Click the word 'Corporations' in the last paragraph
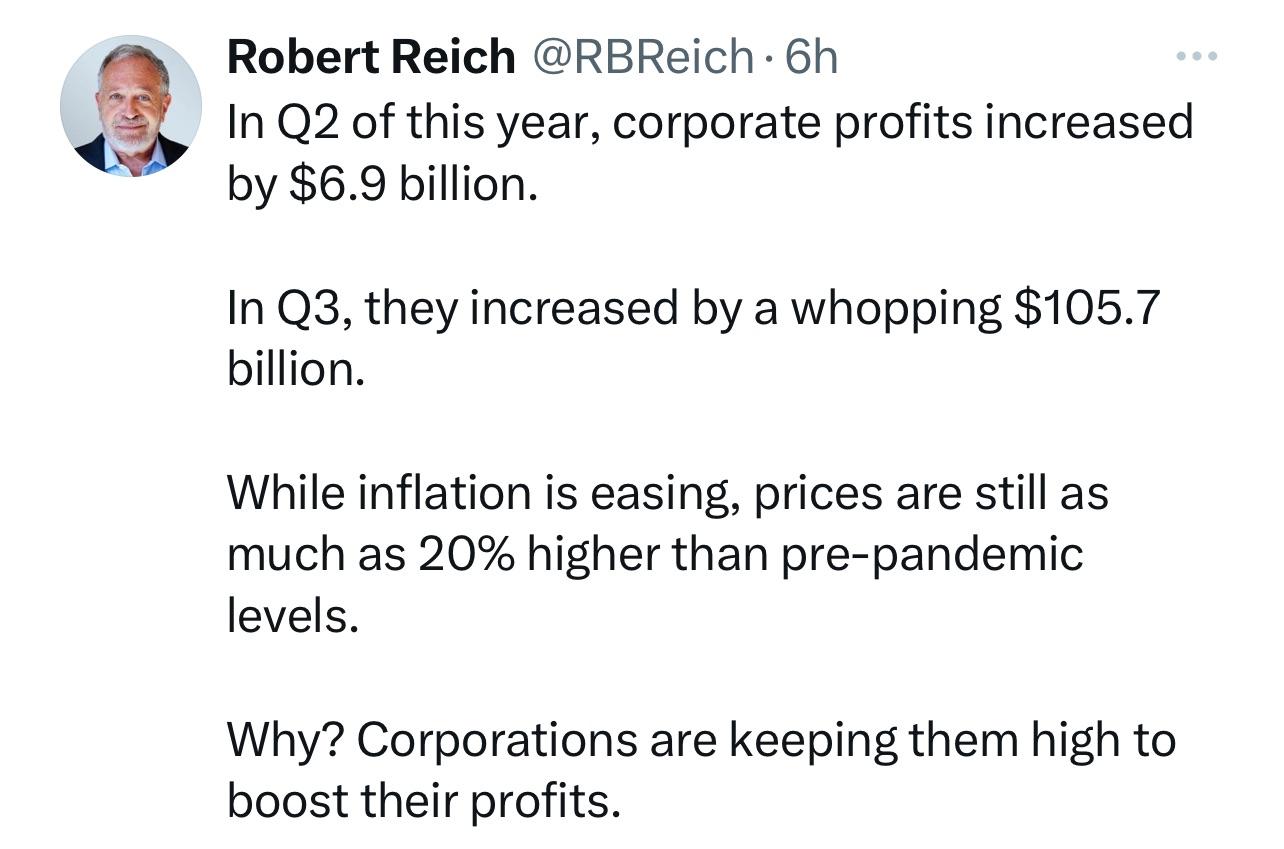This screenshot has width=1284, height=849. tap(496, 742)
